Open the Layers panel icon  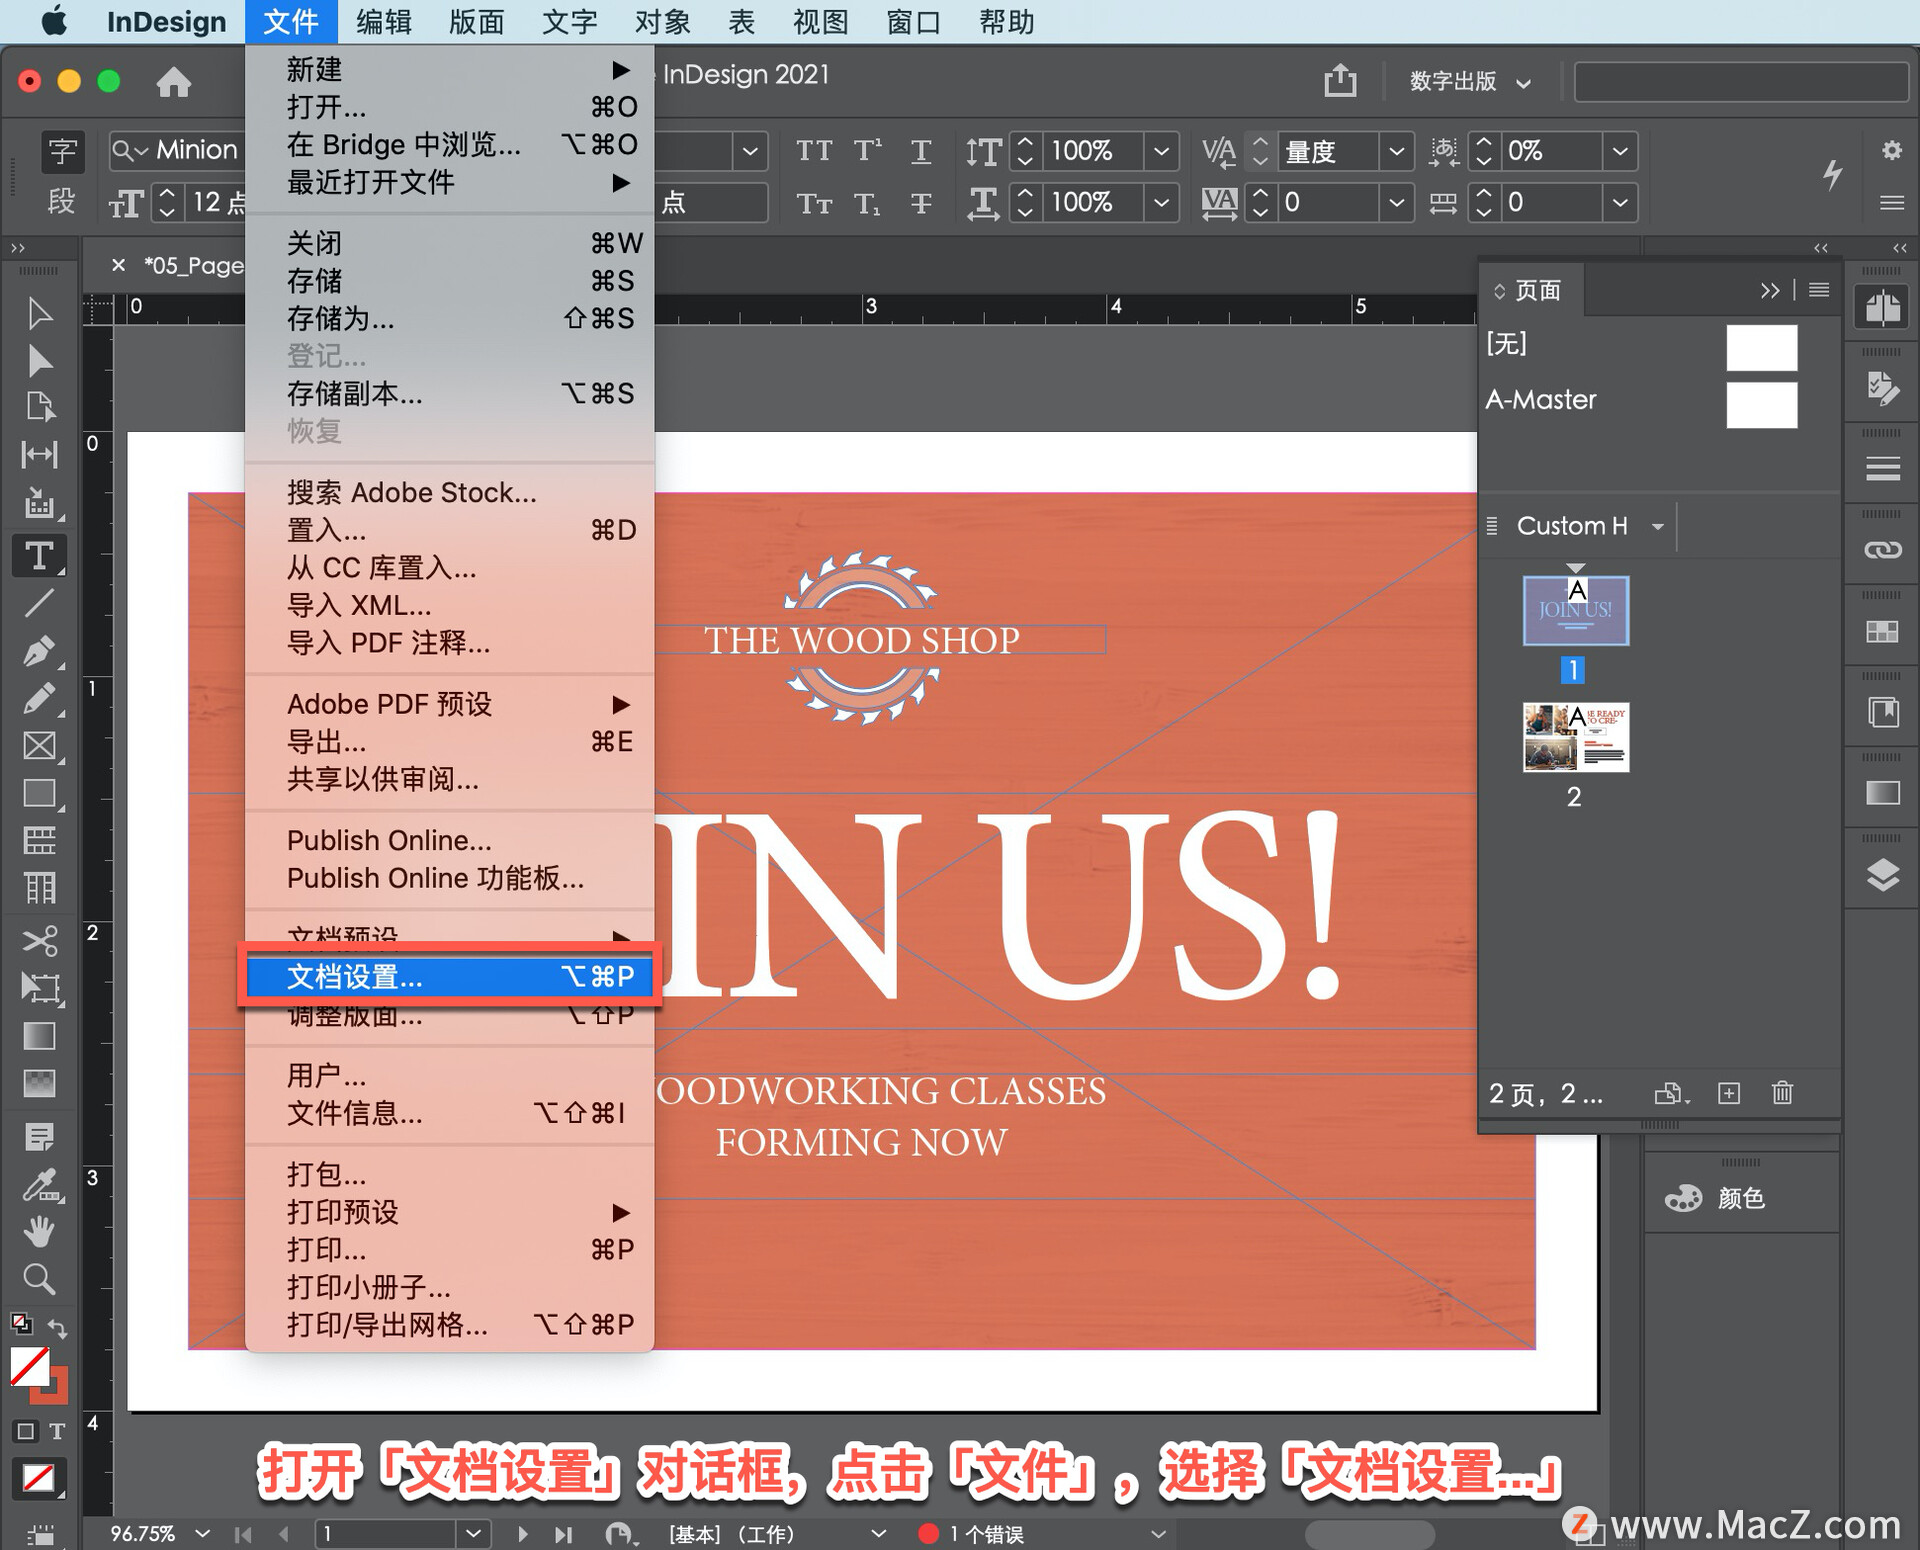coord(1884,875)
